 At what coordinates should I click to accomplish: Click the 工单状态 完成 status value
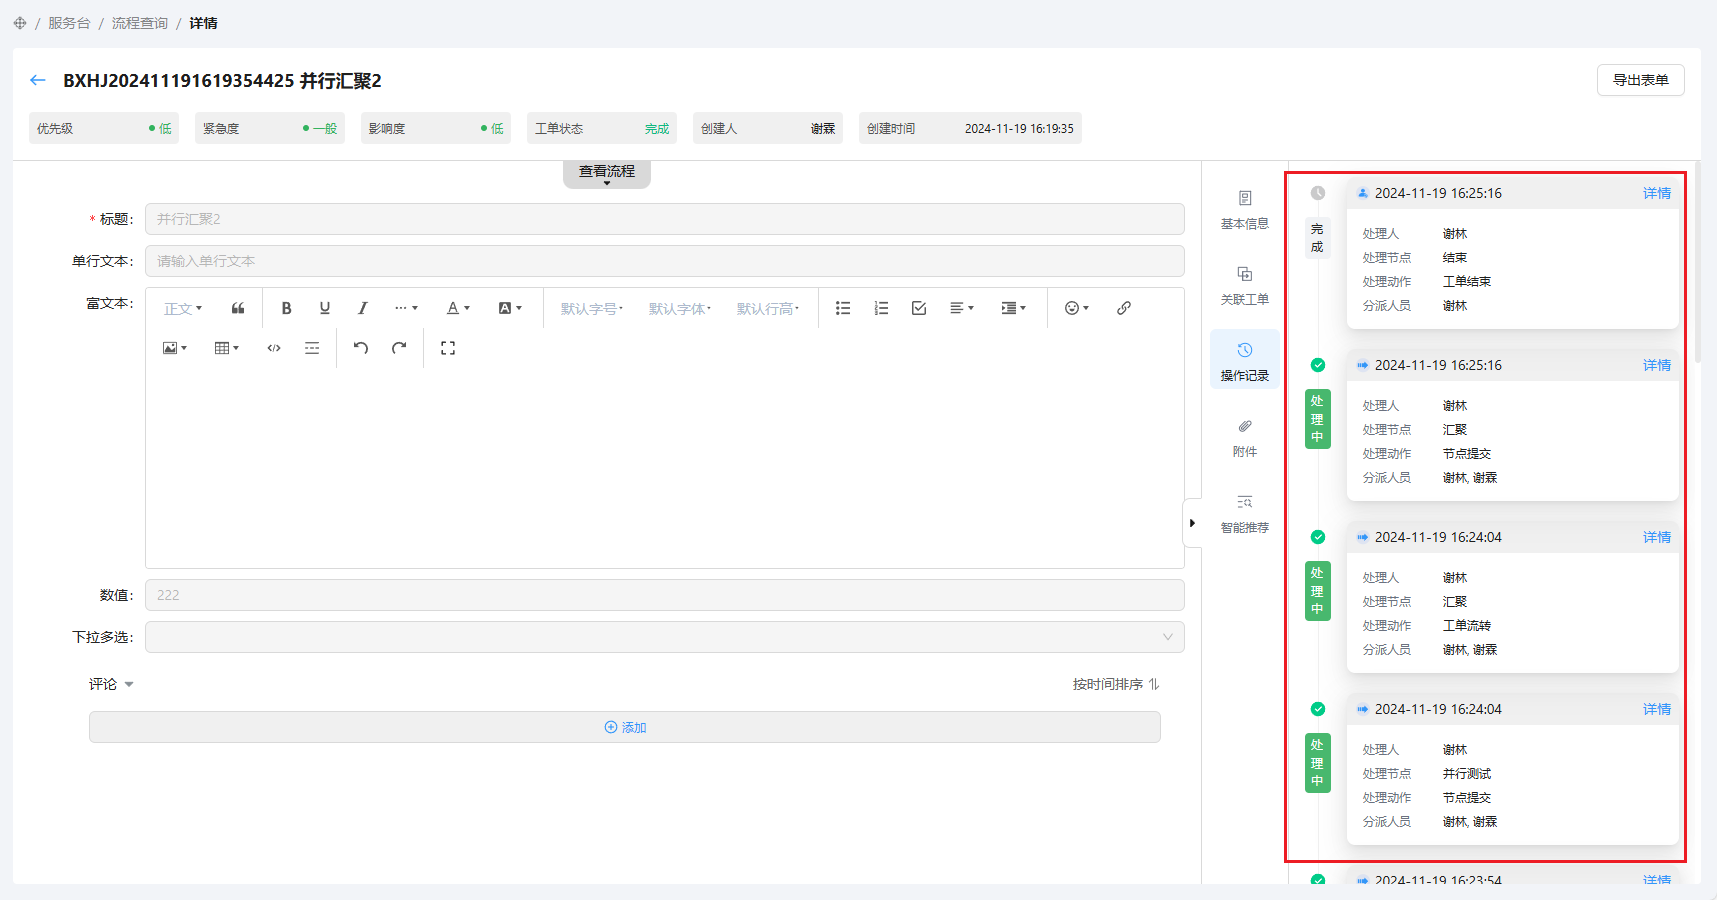coord(657,129)
